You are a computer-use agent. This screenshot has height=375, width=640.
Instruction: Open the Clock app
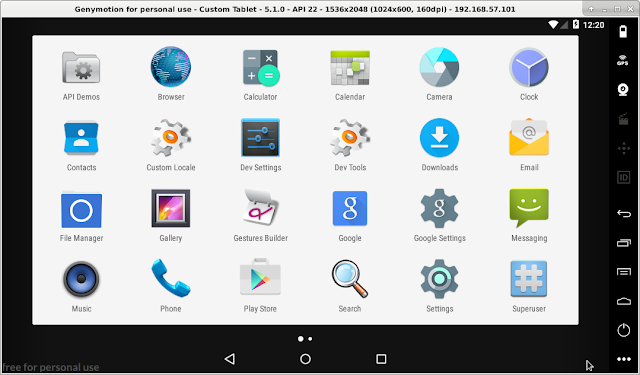click(529, 67)
